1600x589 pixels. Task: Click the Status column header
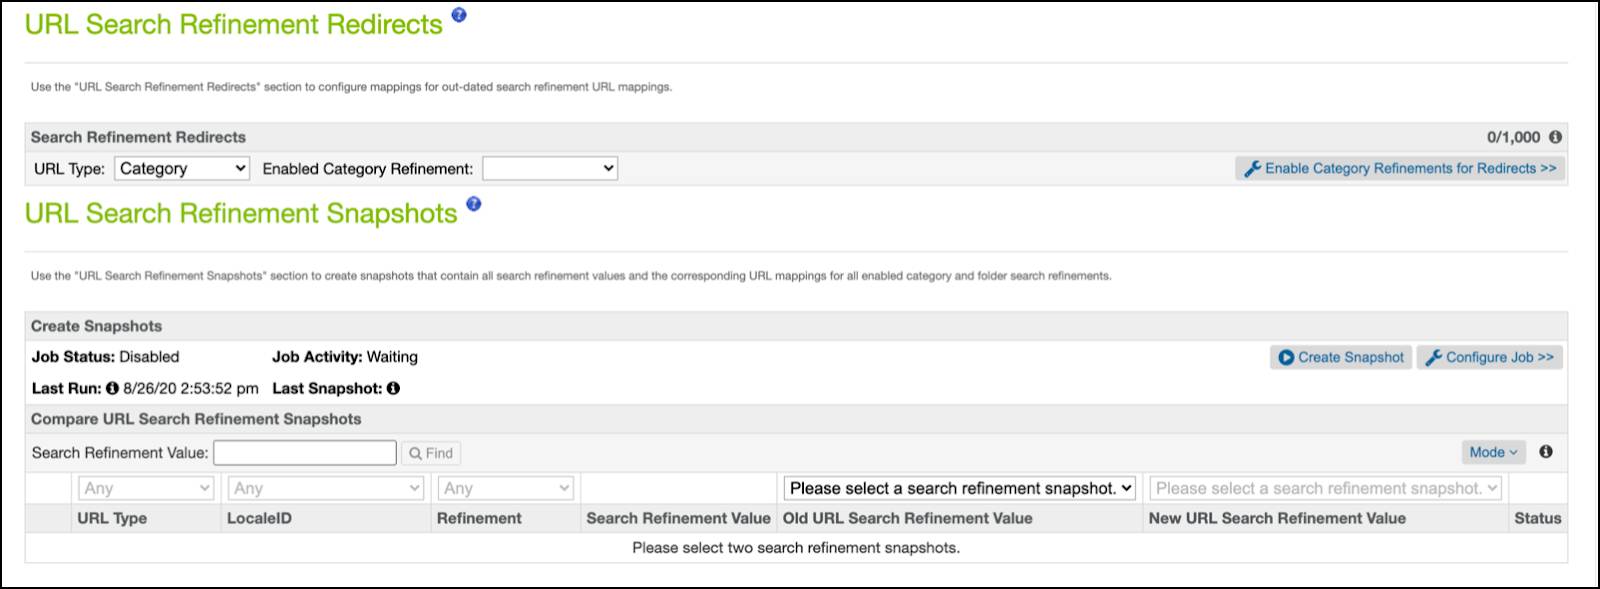tap(1537, 518)
